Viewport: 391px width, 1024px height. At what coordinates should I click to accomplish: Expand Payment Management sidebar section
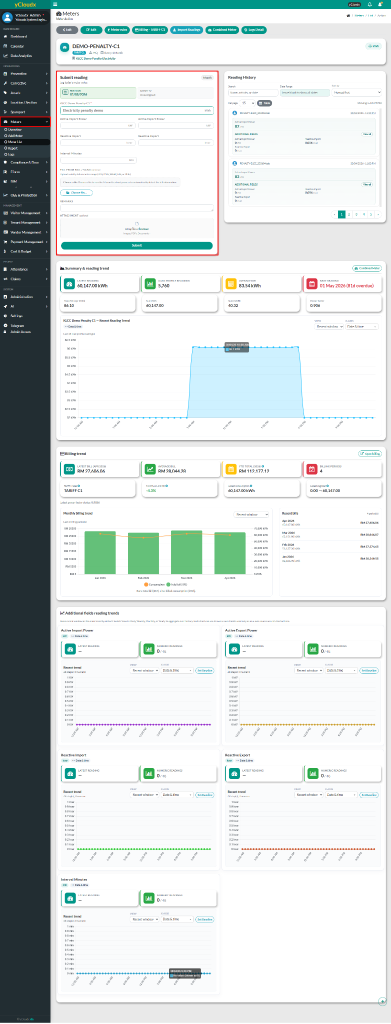click(25, 242)
